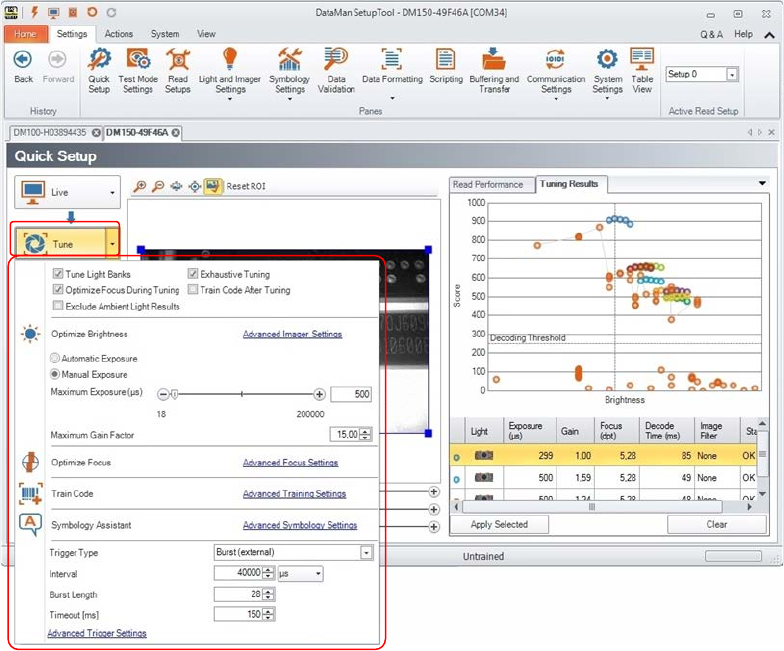The width and height of the screenshot is (784, 651).
Task: Open the Actions ribbon tab
Action: click(x=118, y=34)
